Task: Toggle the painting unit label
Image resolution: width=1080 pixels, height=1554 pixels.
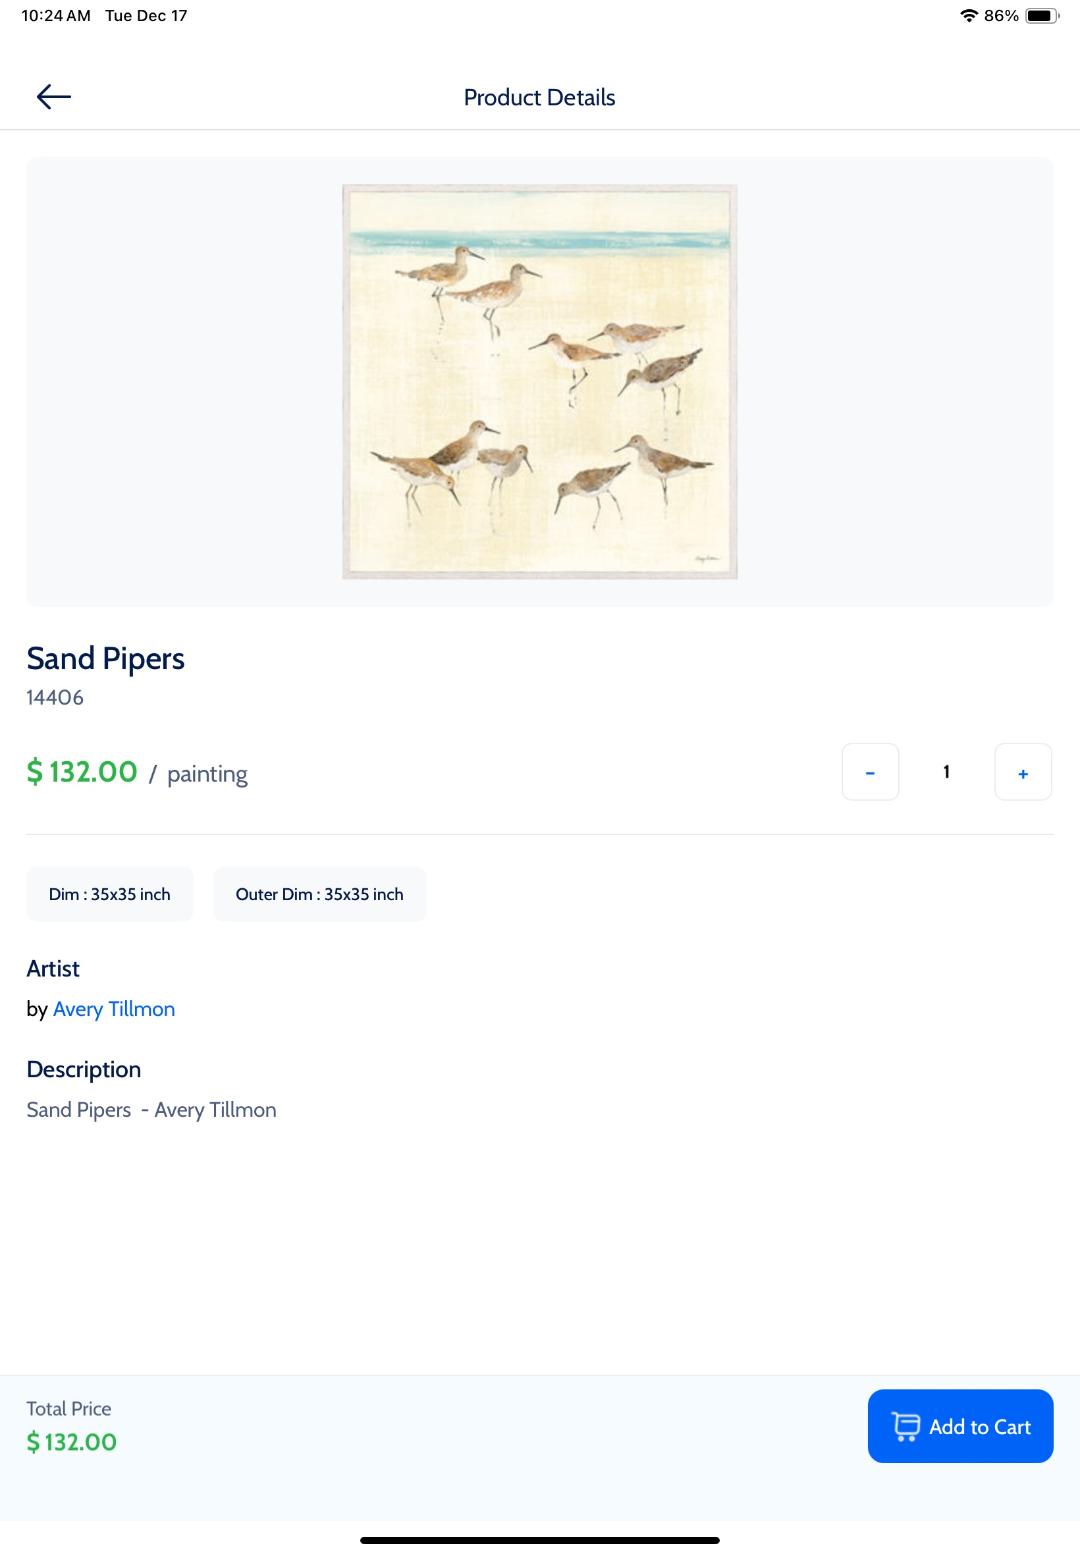Action: coord(206,773)
